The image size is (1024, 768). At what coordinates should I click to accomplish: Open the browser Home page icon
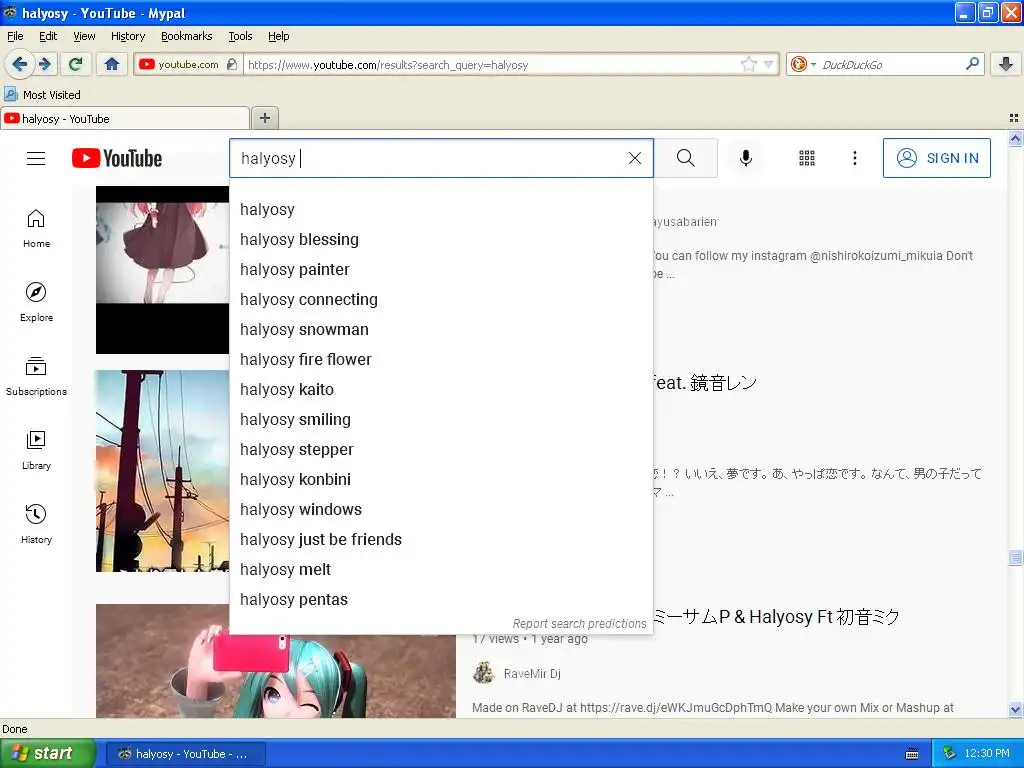tap(112, 64)
